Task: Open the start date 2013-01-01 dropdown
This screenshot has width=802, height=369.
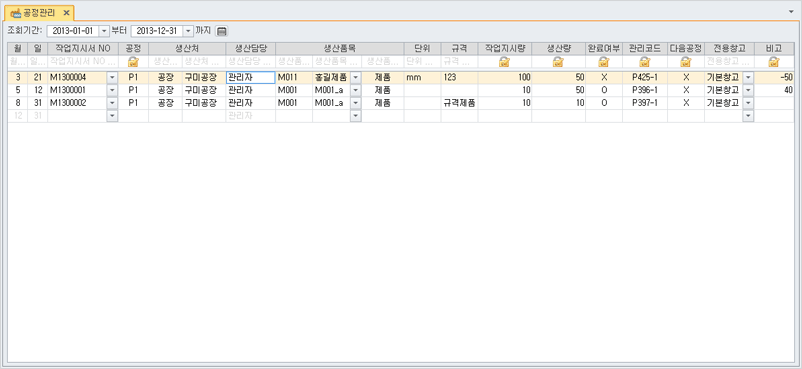Action: pyautogui.click(x=104, y=31)
